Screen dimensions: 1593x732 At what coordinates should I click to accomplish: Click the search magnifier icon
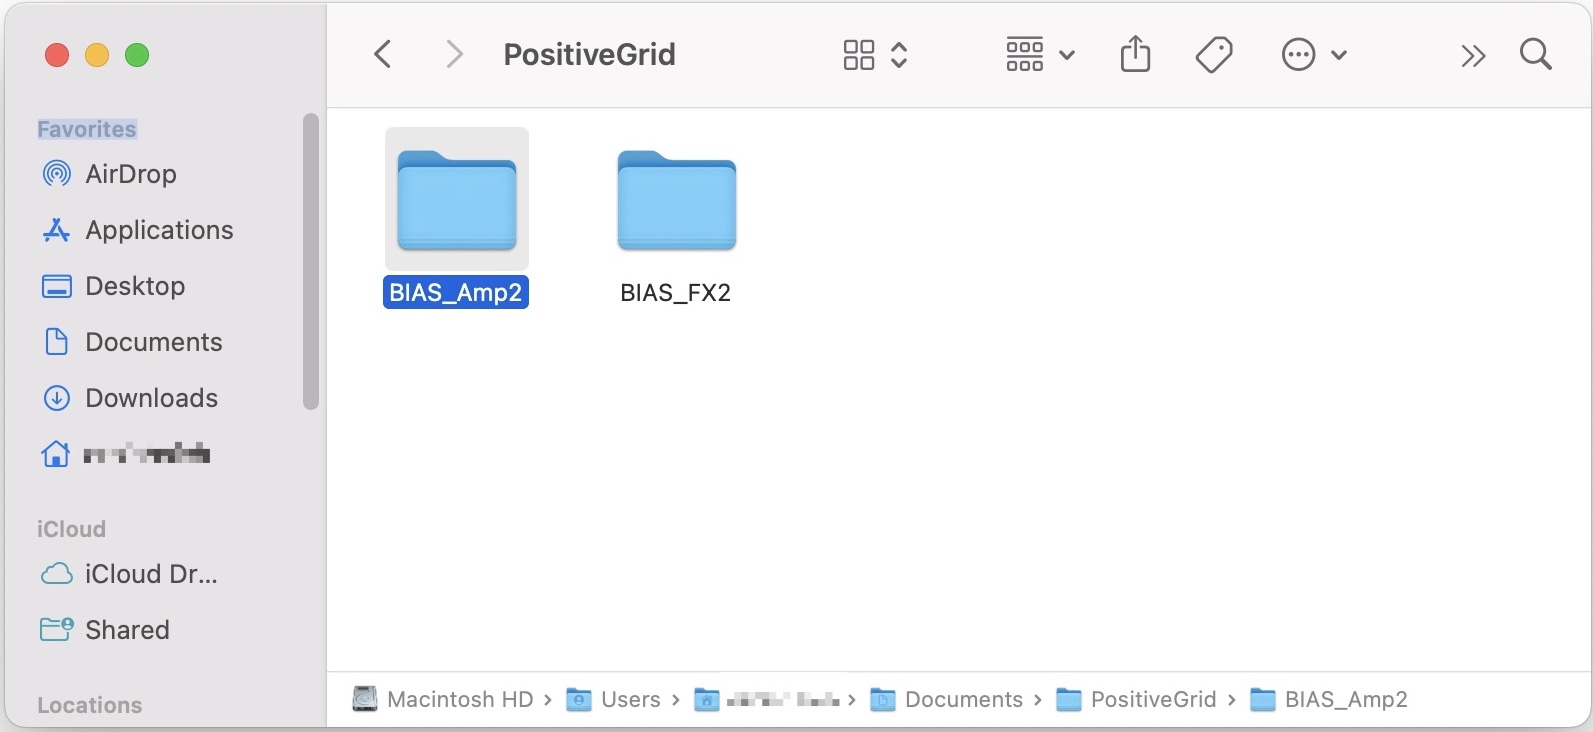1535,54
